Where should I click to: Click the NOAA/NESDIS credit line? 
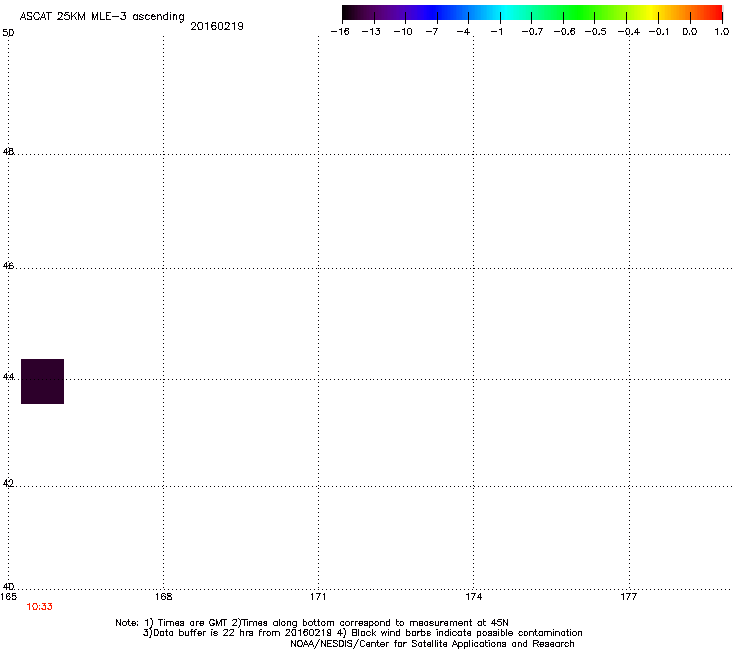[x=432, y=644]
